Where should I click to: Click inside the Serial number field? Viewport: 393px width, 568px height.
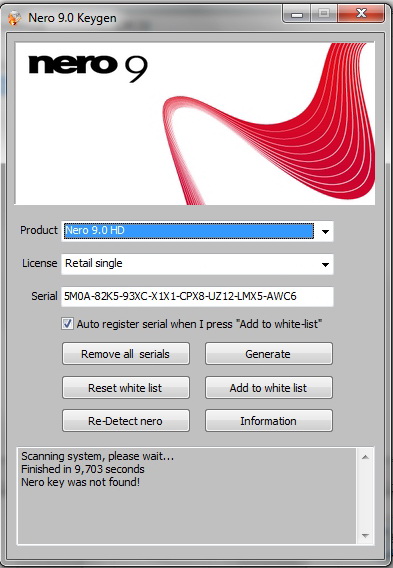point(197,296)
